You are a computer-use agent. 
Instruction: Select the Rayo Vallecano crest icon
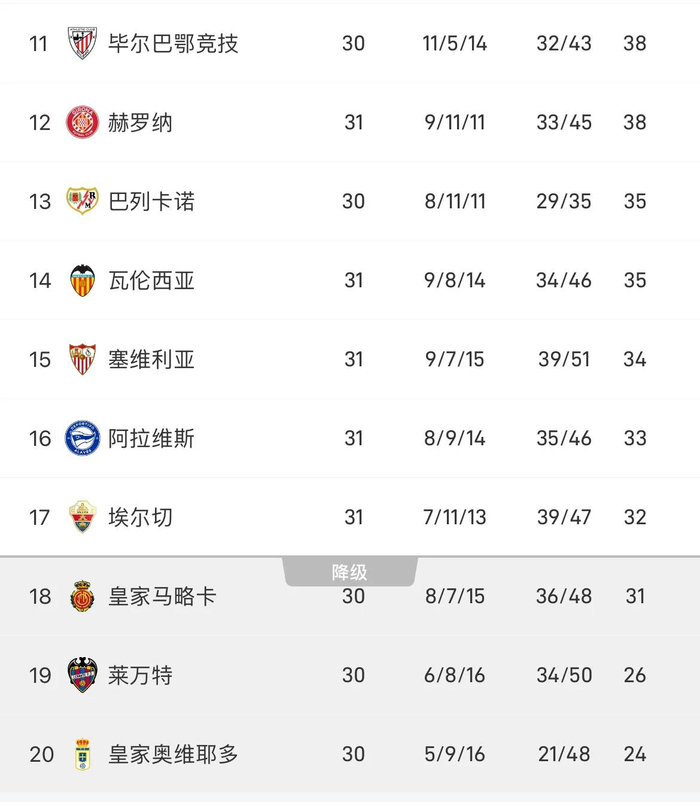[82, 202]
